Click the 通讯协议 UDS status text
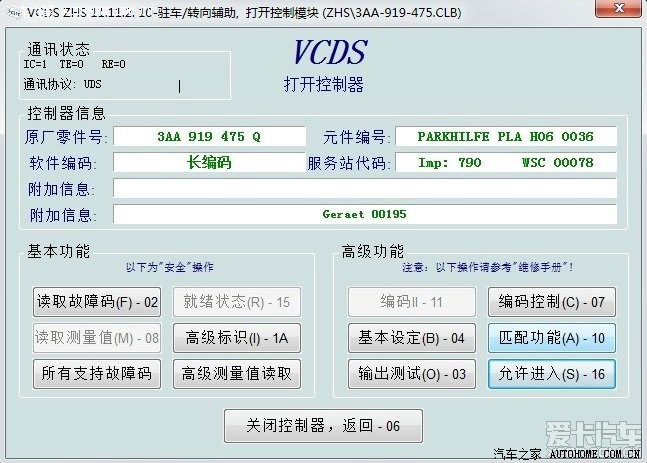 click(62, 84)
